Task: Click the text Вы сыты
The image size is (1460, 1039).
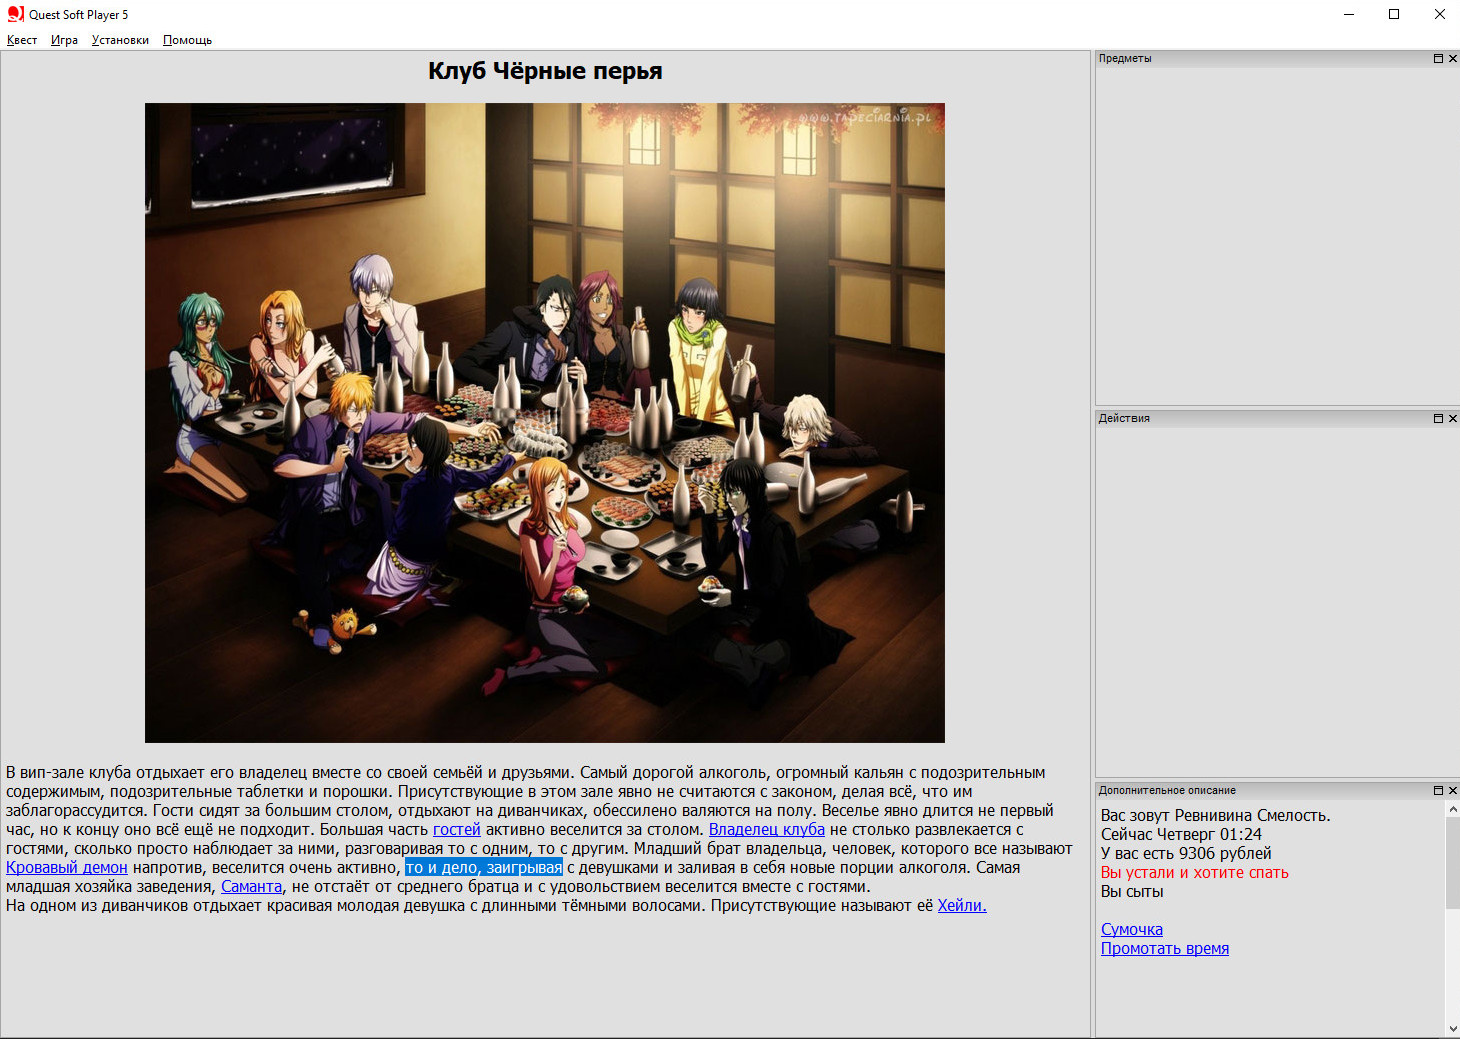Action: [1132, 892]
